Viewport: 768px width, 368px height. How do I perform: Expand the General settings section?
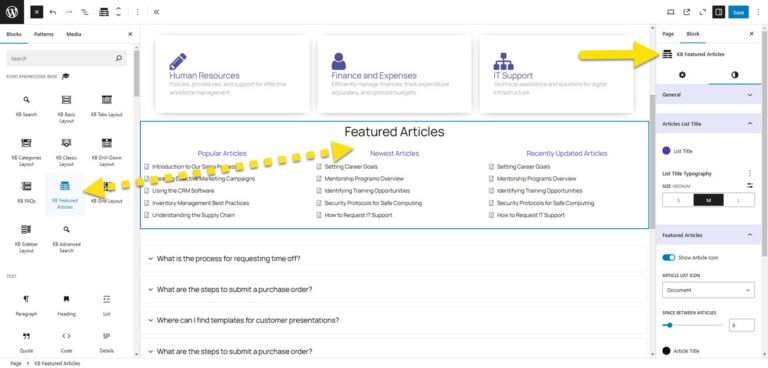(708, 95)
